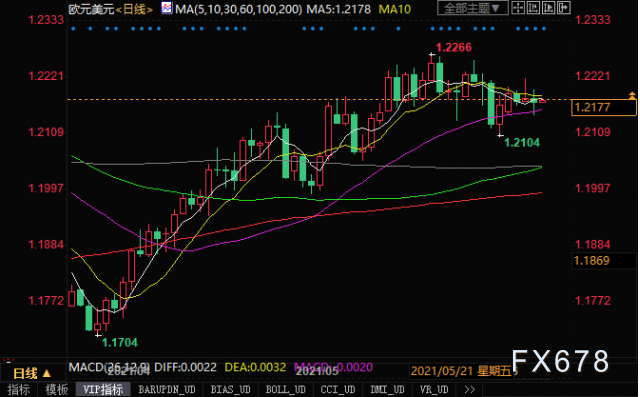Click the crosshair cursor icon
640x397 pixels.
[x=518, y=8]
